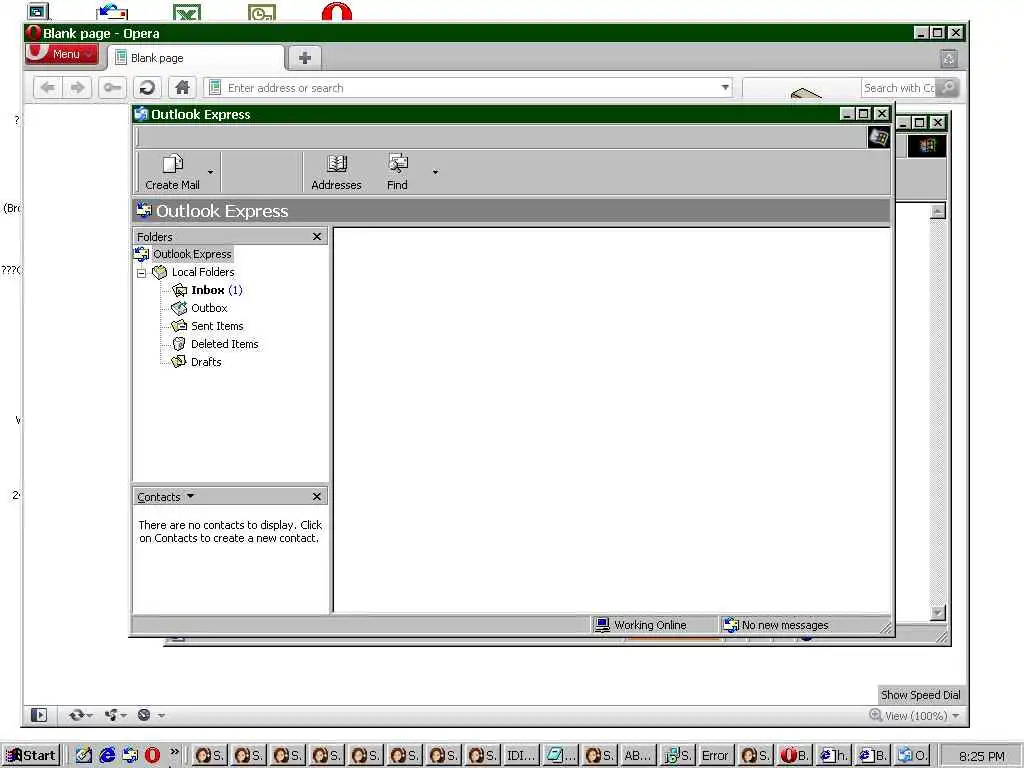1024x768 pixels.
Task: Click the Windows logo throbber in Outlook Express
Action: pos(878,138)
